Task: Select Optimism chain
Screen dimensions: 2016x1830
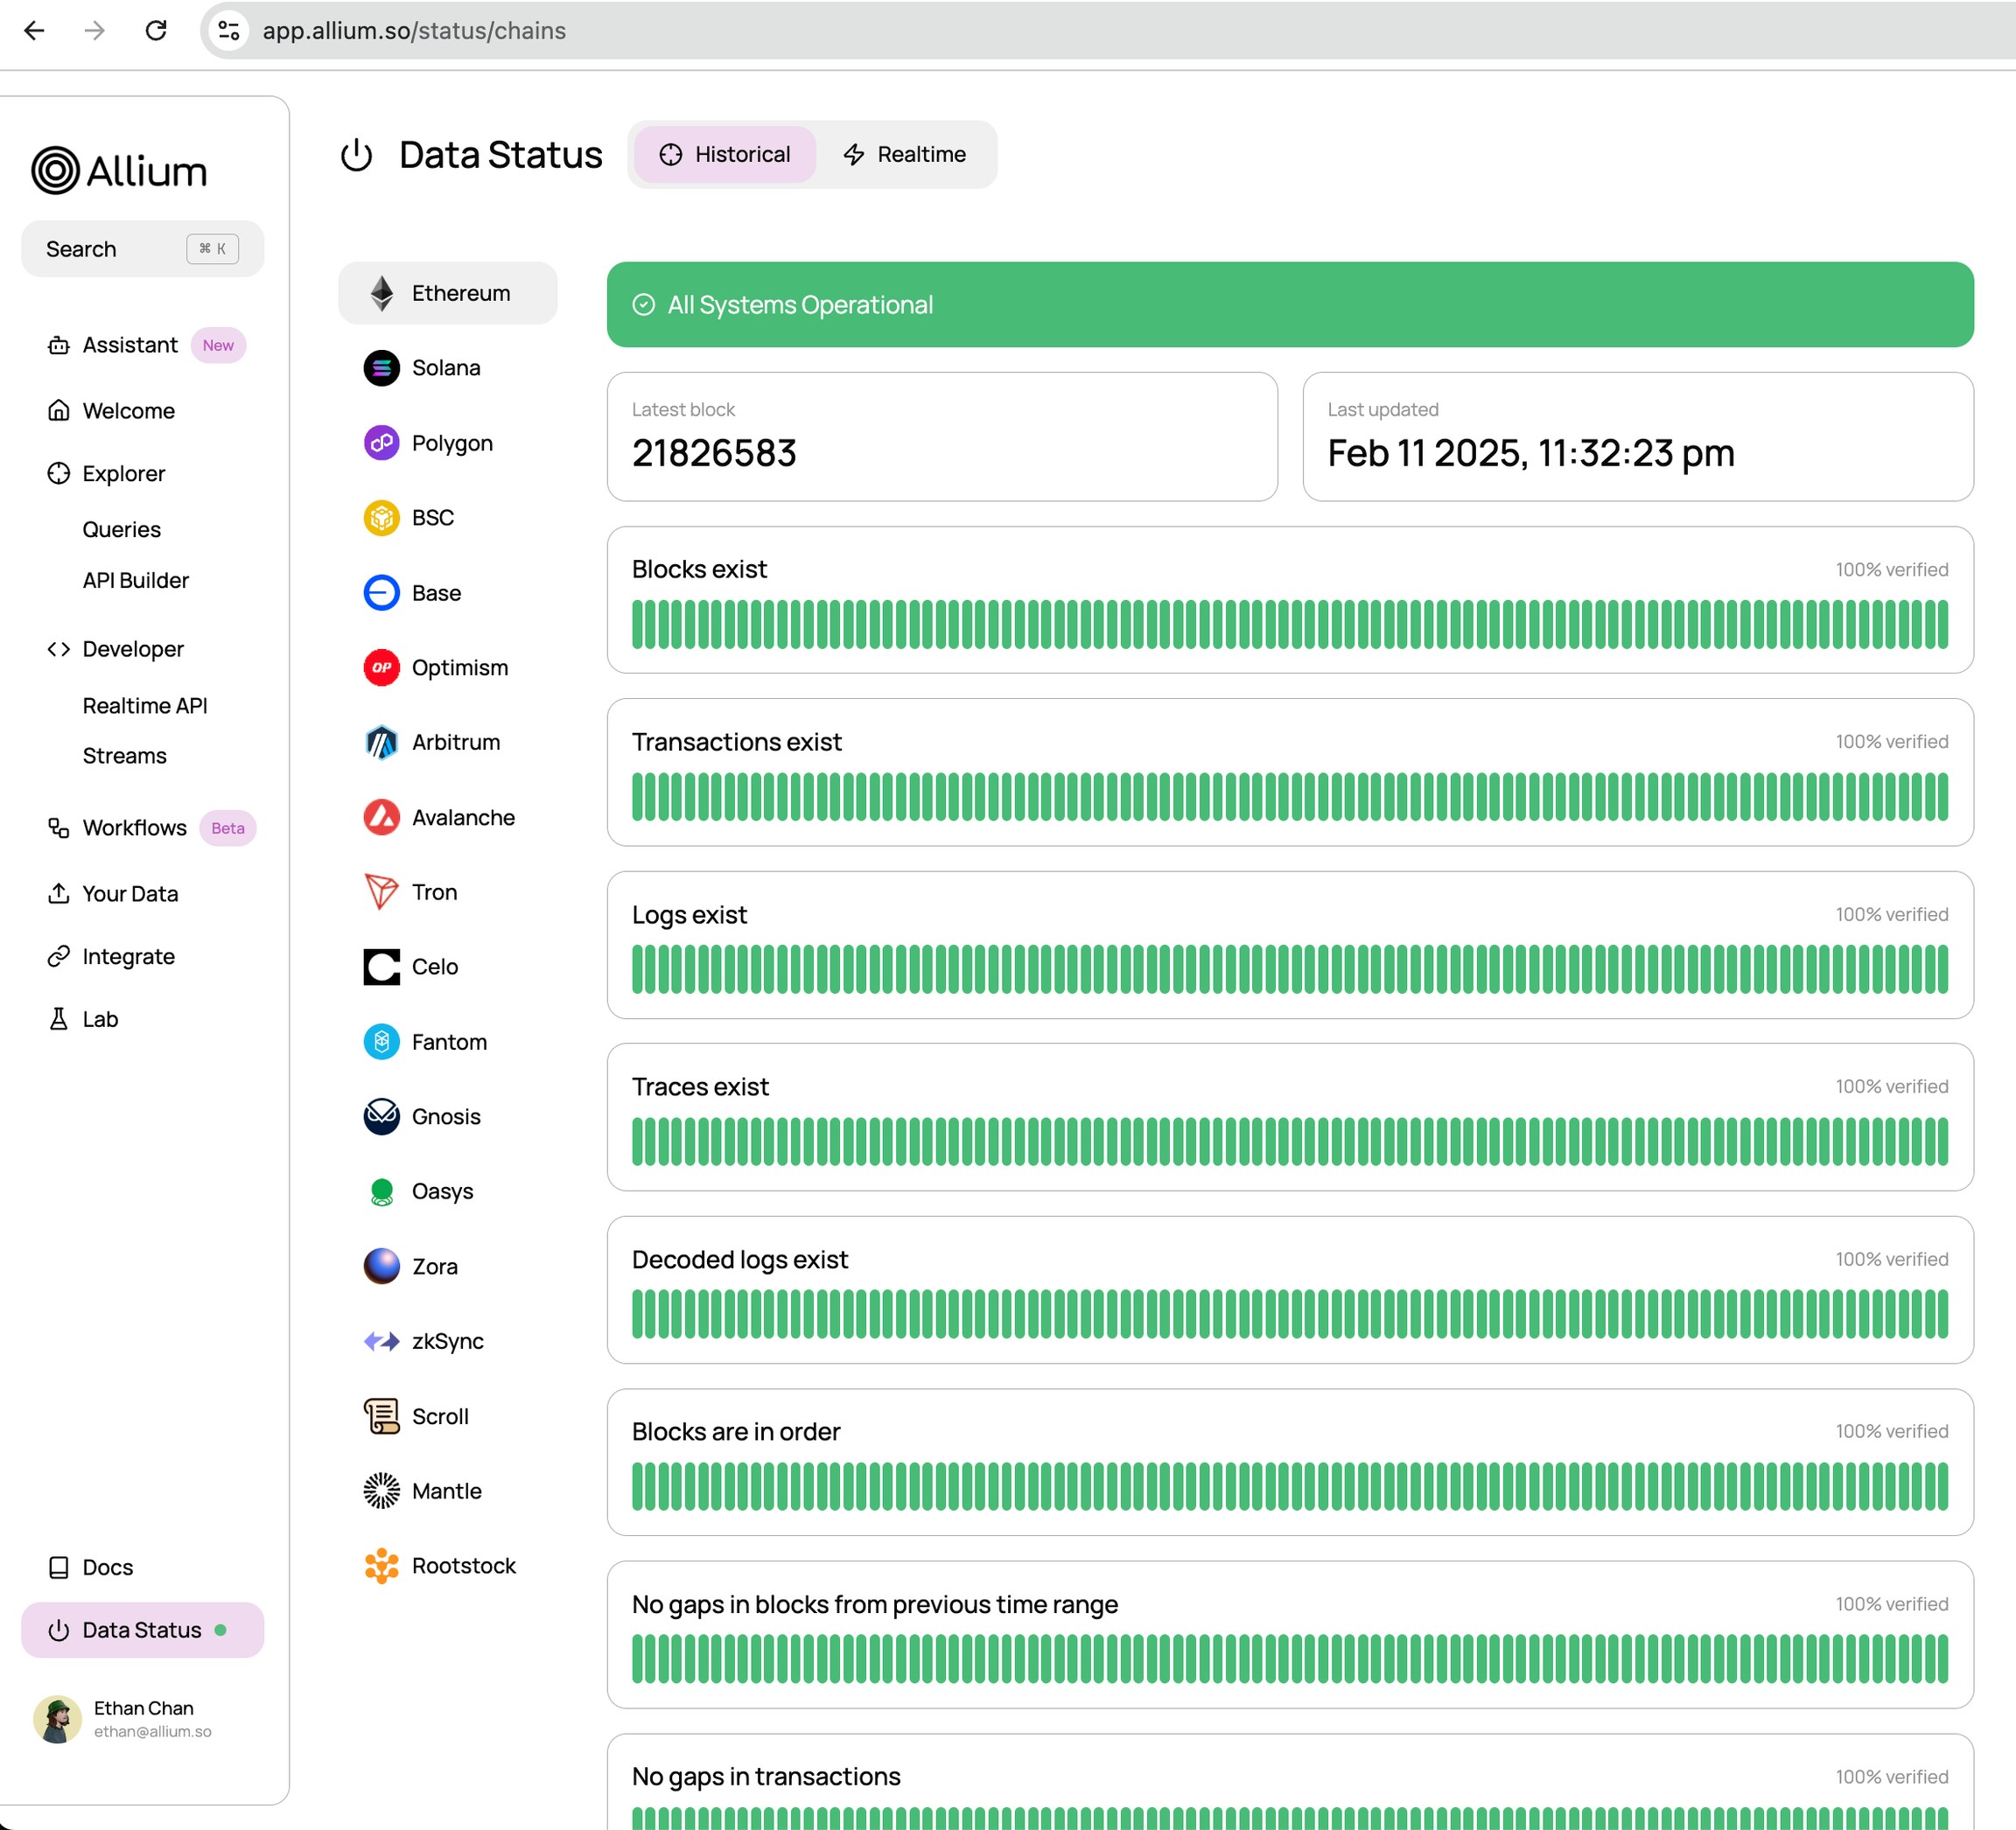Action: coord(447,668)
